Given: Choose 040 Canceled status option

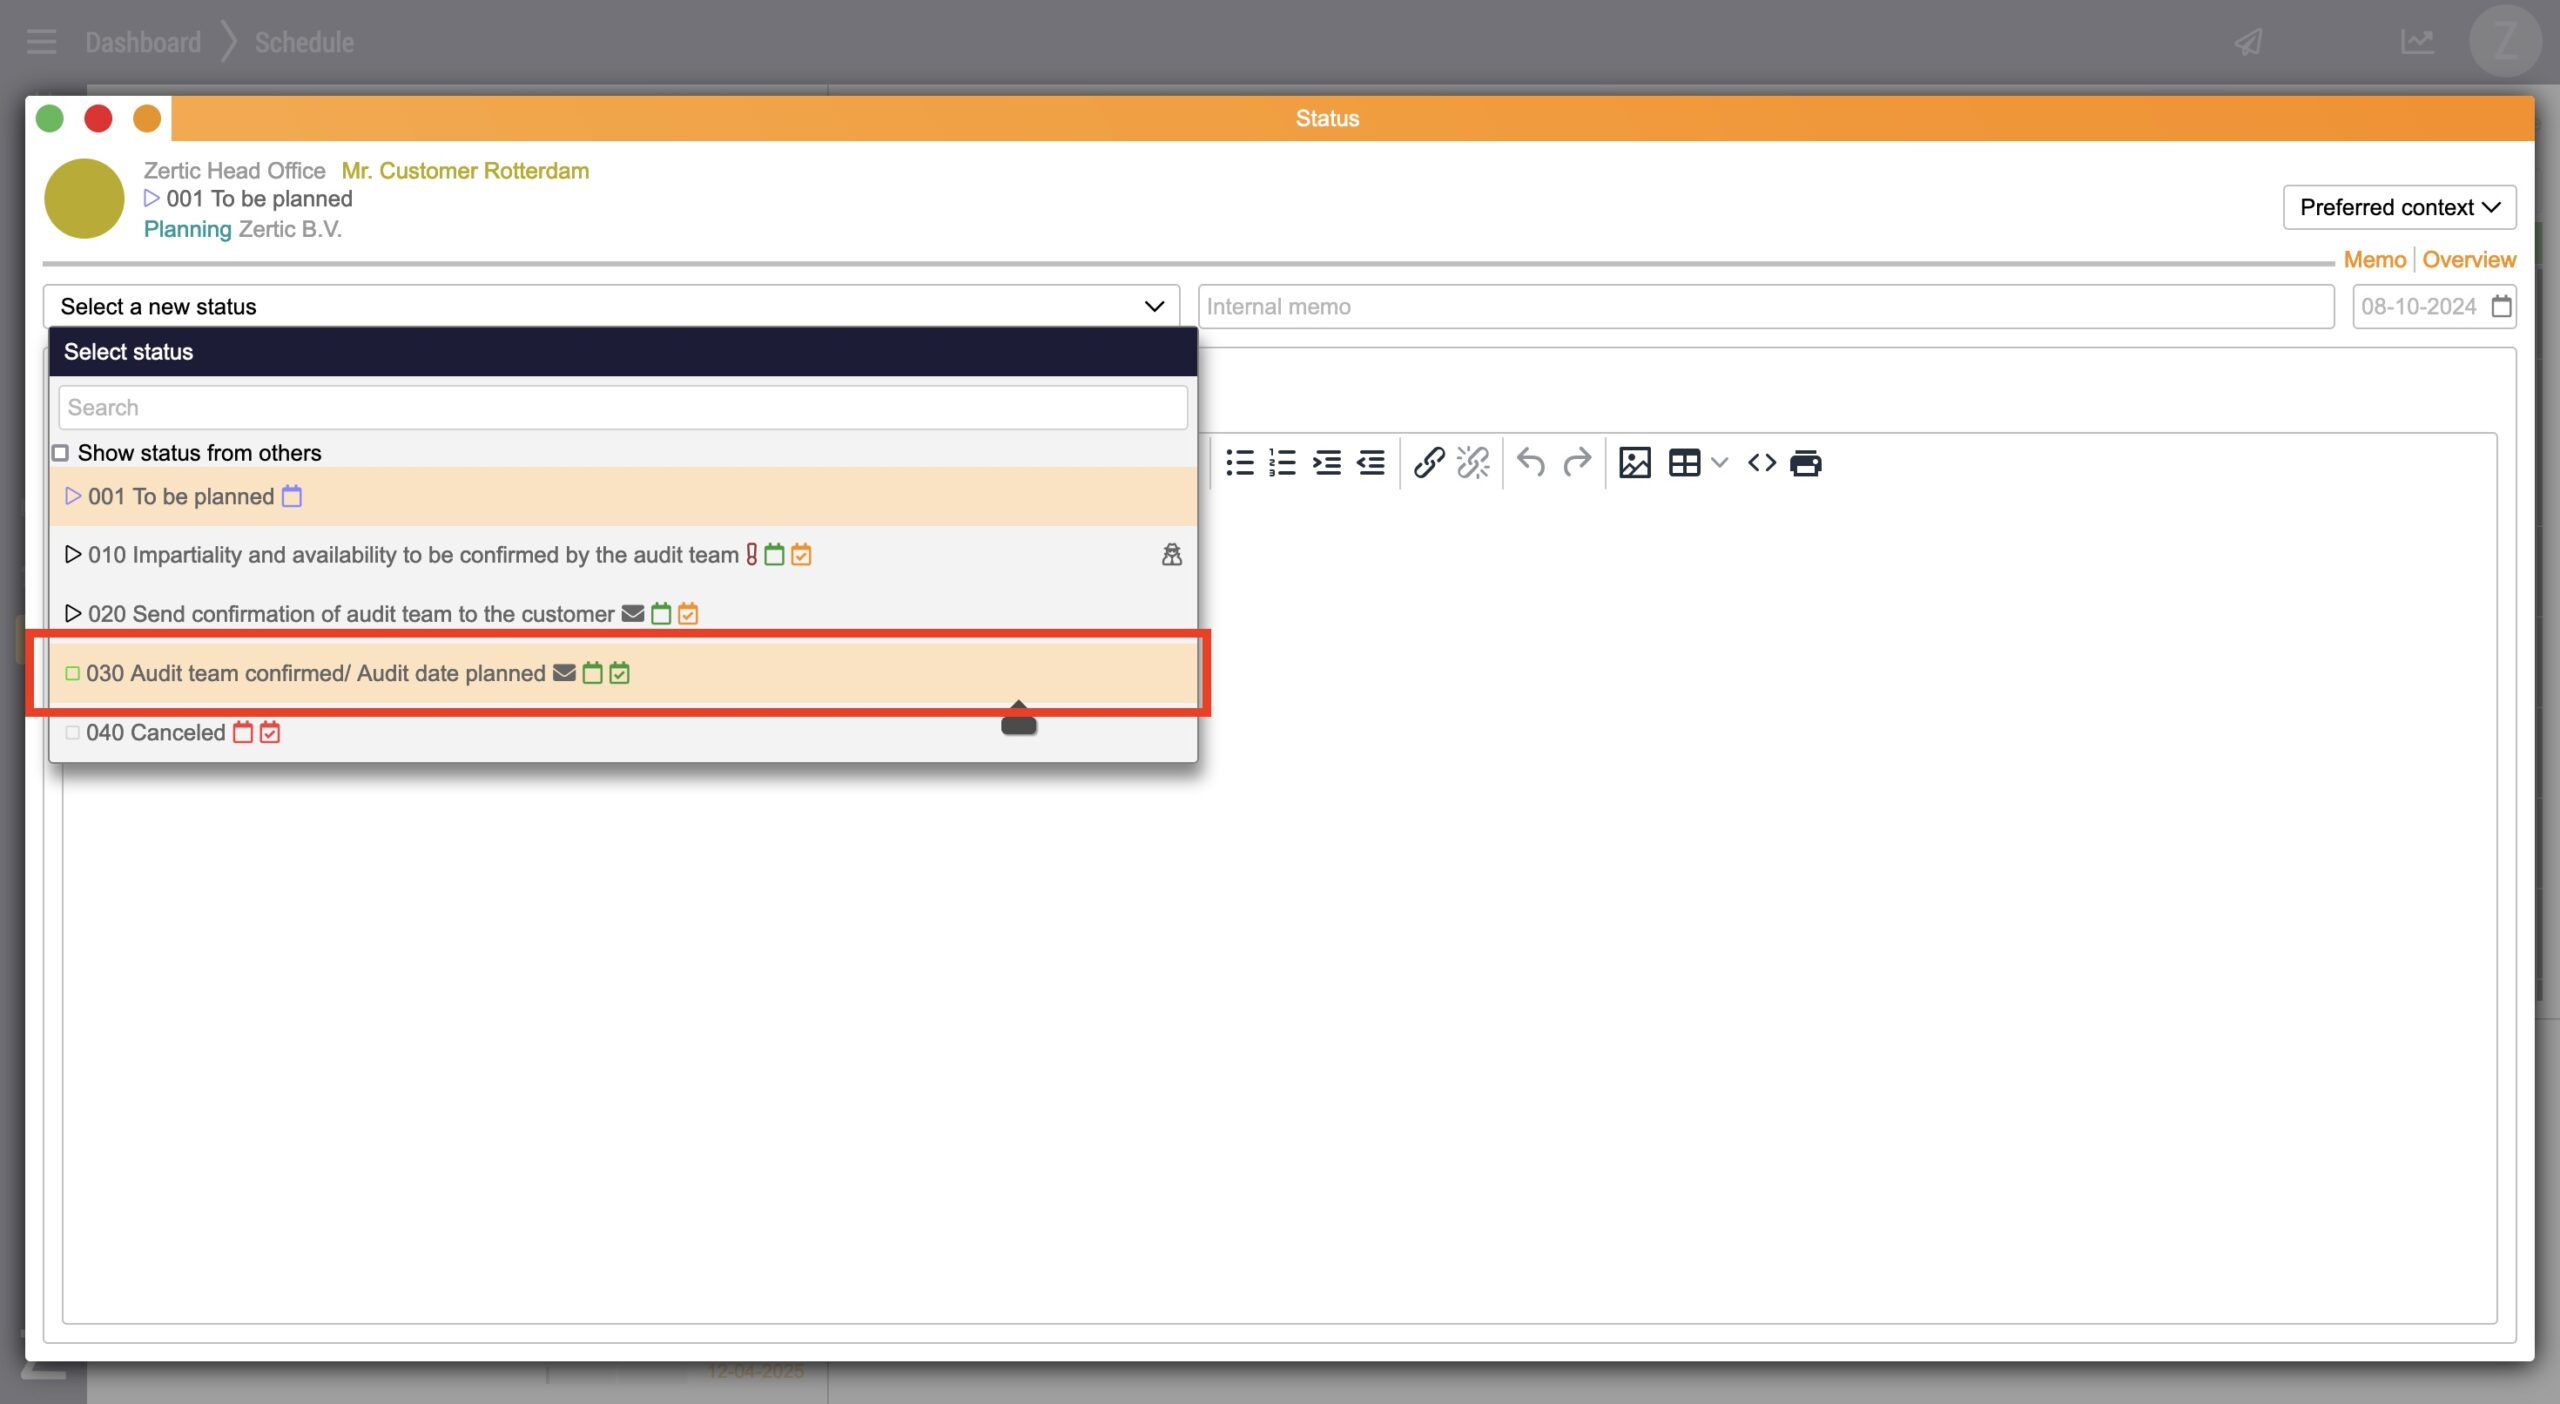Looking at the screenshot, I should pyautogui.click(x=156, y=732).
